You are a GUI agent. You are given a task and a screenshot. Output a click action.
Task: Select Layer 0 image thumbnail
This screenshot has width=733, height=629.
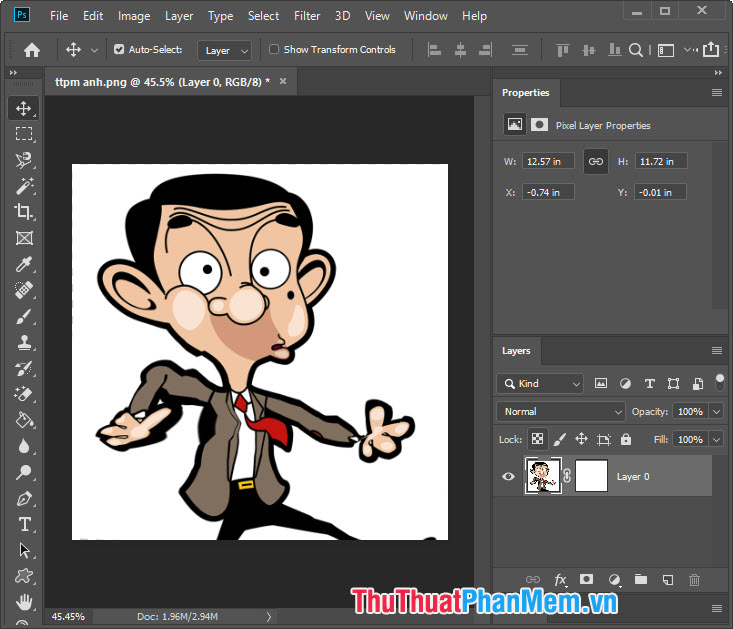543,476
